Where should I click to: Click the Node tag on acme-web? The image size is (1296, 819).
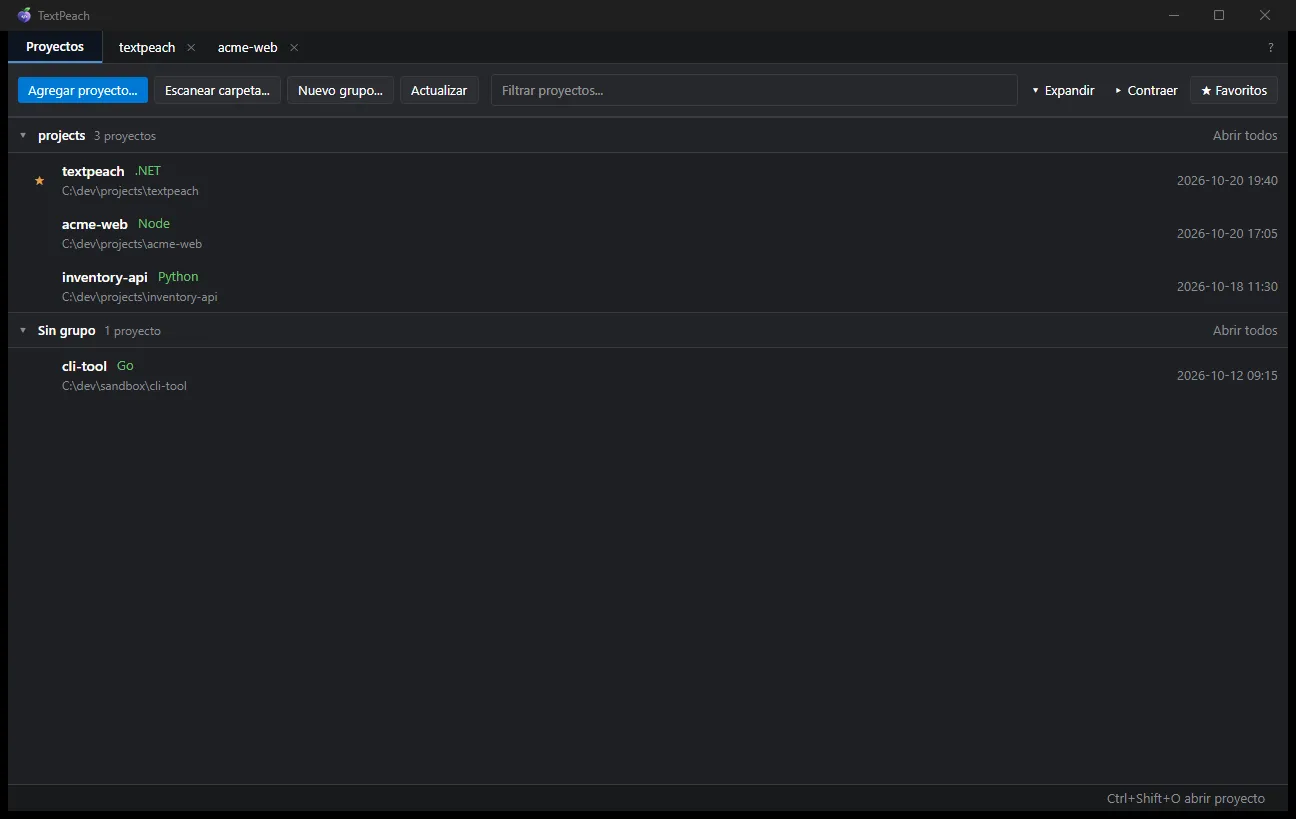[154, 224]
